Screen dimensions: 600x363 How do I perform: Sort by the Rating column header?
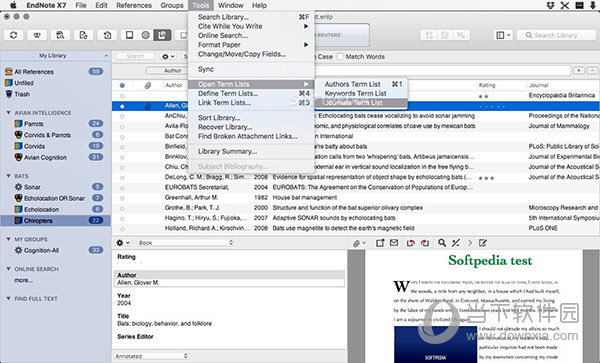[487, 85]
